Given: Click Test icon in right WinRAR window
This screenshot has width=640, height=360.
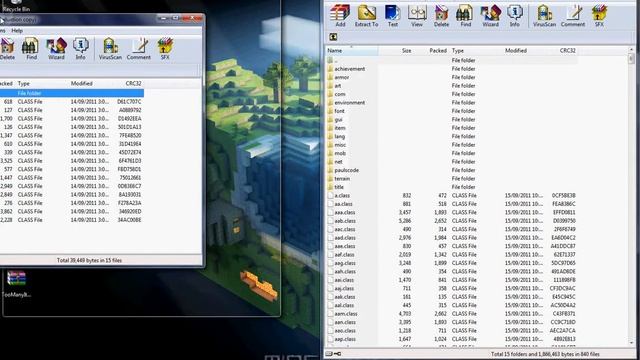Looking at the screenshot, I should click(x=392, y=16).
